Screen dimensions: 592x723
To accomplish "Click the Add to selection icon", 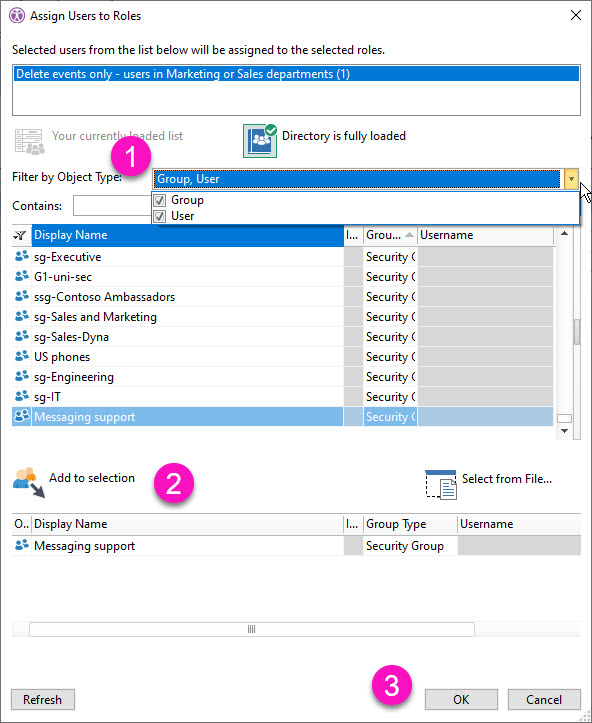I will point(29,482).
